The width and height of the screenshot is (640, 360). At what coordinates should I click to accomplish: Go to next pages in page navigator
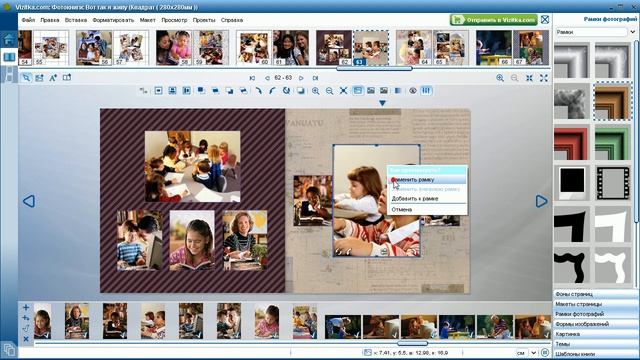click(x=301, y=78)
